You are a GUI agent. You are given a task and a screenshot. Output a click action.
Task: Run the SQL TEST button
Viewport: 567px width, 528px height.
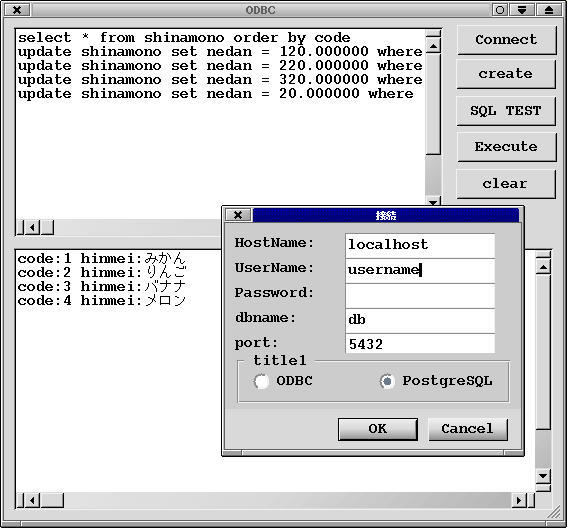506,111
